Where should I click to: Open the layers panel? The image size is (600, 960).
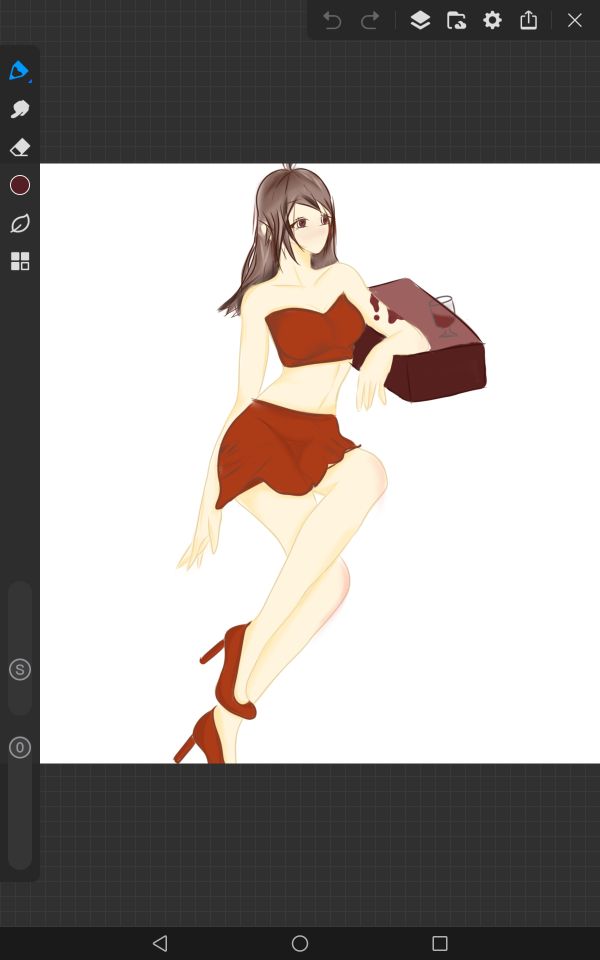420,20
